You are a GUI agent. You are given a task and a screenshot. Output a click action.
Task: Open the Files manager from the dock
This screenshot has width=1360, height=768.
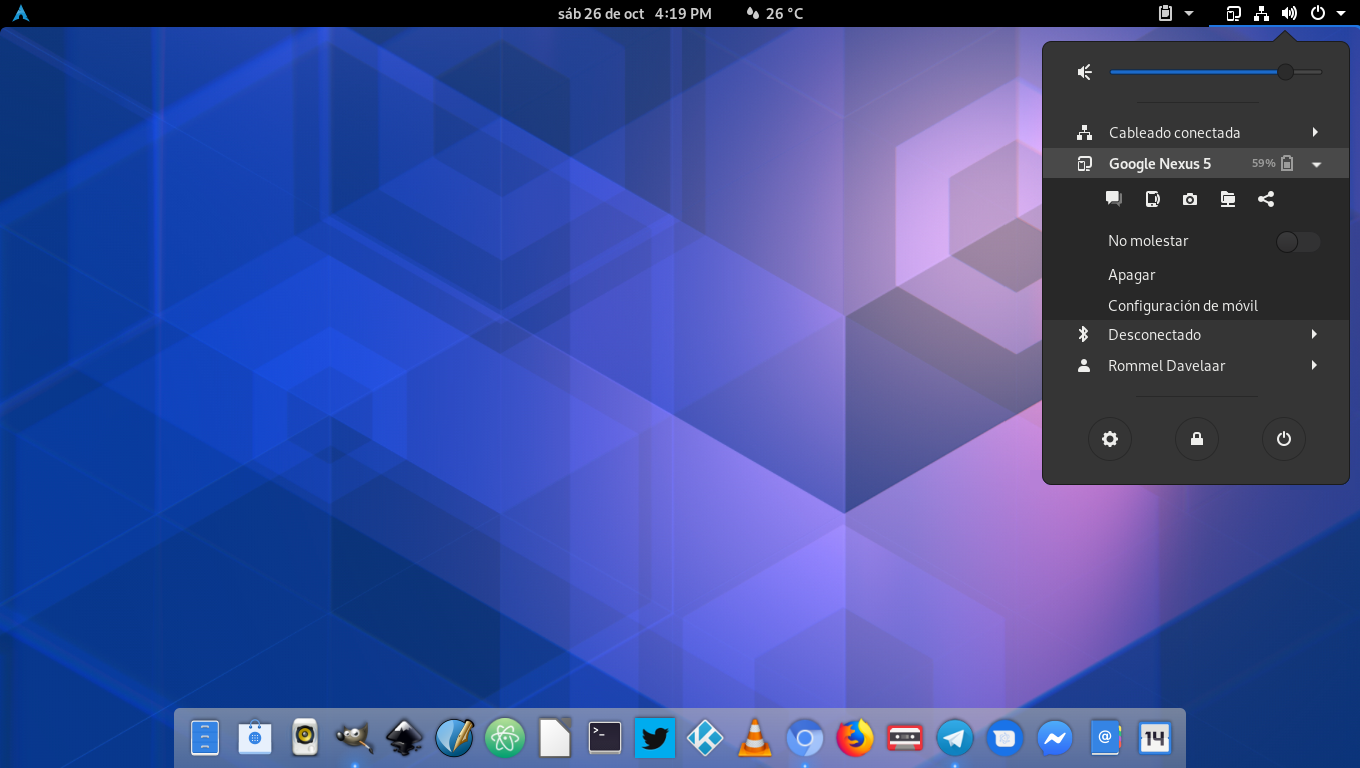[x=205, y=738]
